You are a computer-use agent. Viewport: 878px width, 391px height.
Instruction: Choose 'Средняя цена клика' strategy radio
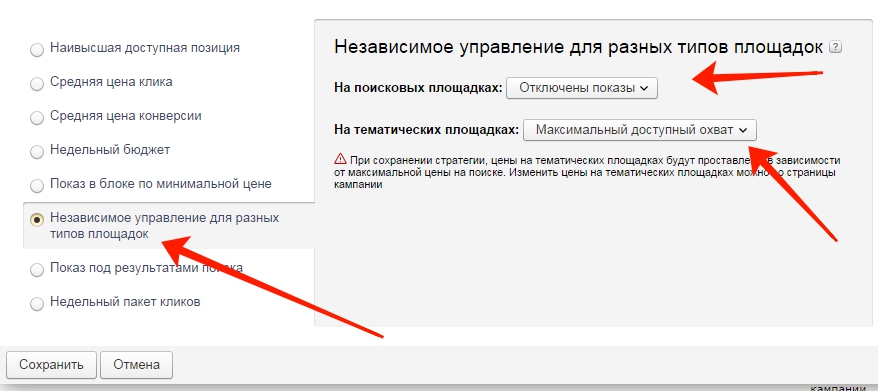tap(37, 85)
